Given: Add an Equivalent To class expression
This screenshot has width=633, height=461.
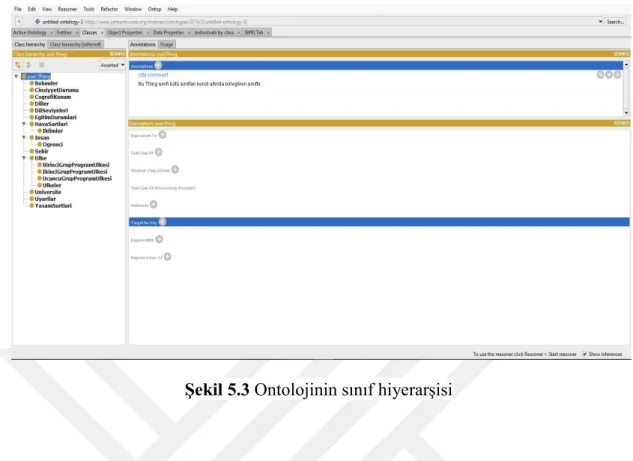Looking at the screenshot, I should pos(162,135).
